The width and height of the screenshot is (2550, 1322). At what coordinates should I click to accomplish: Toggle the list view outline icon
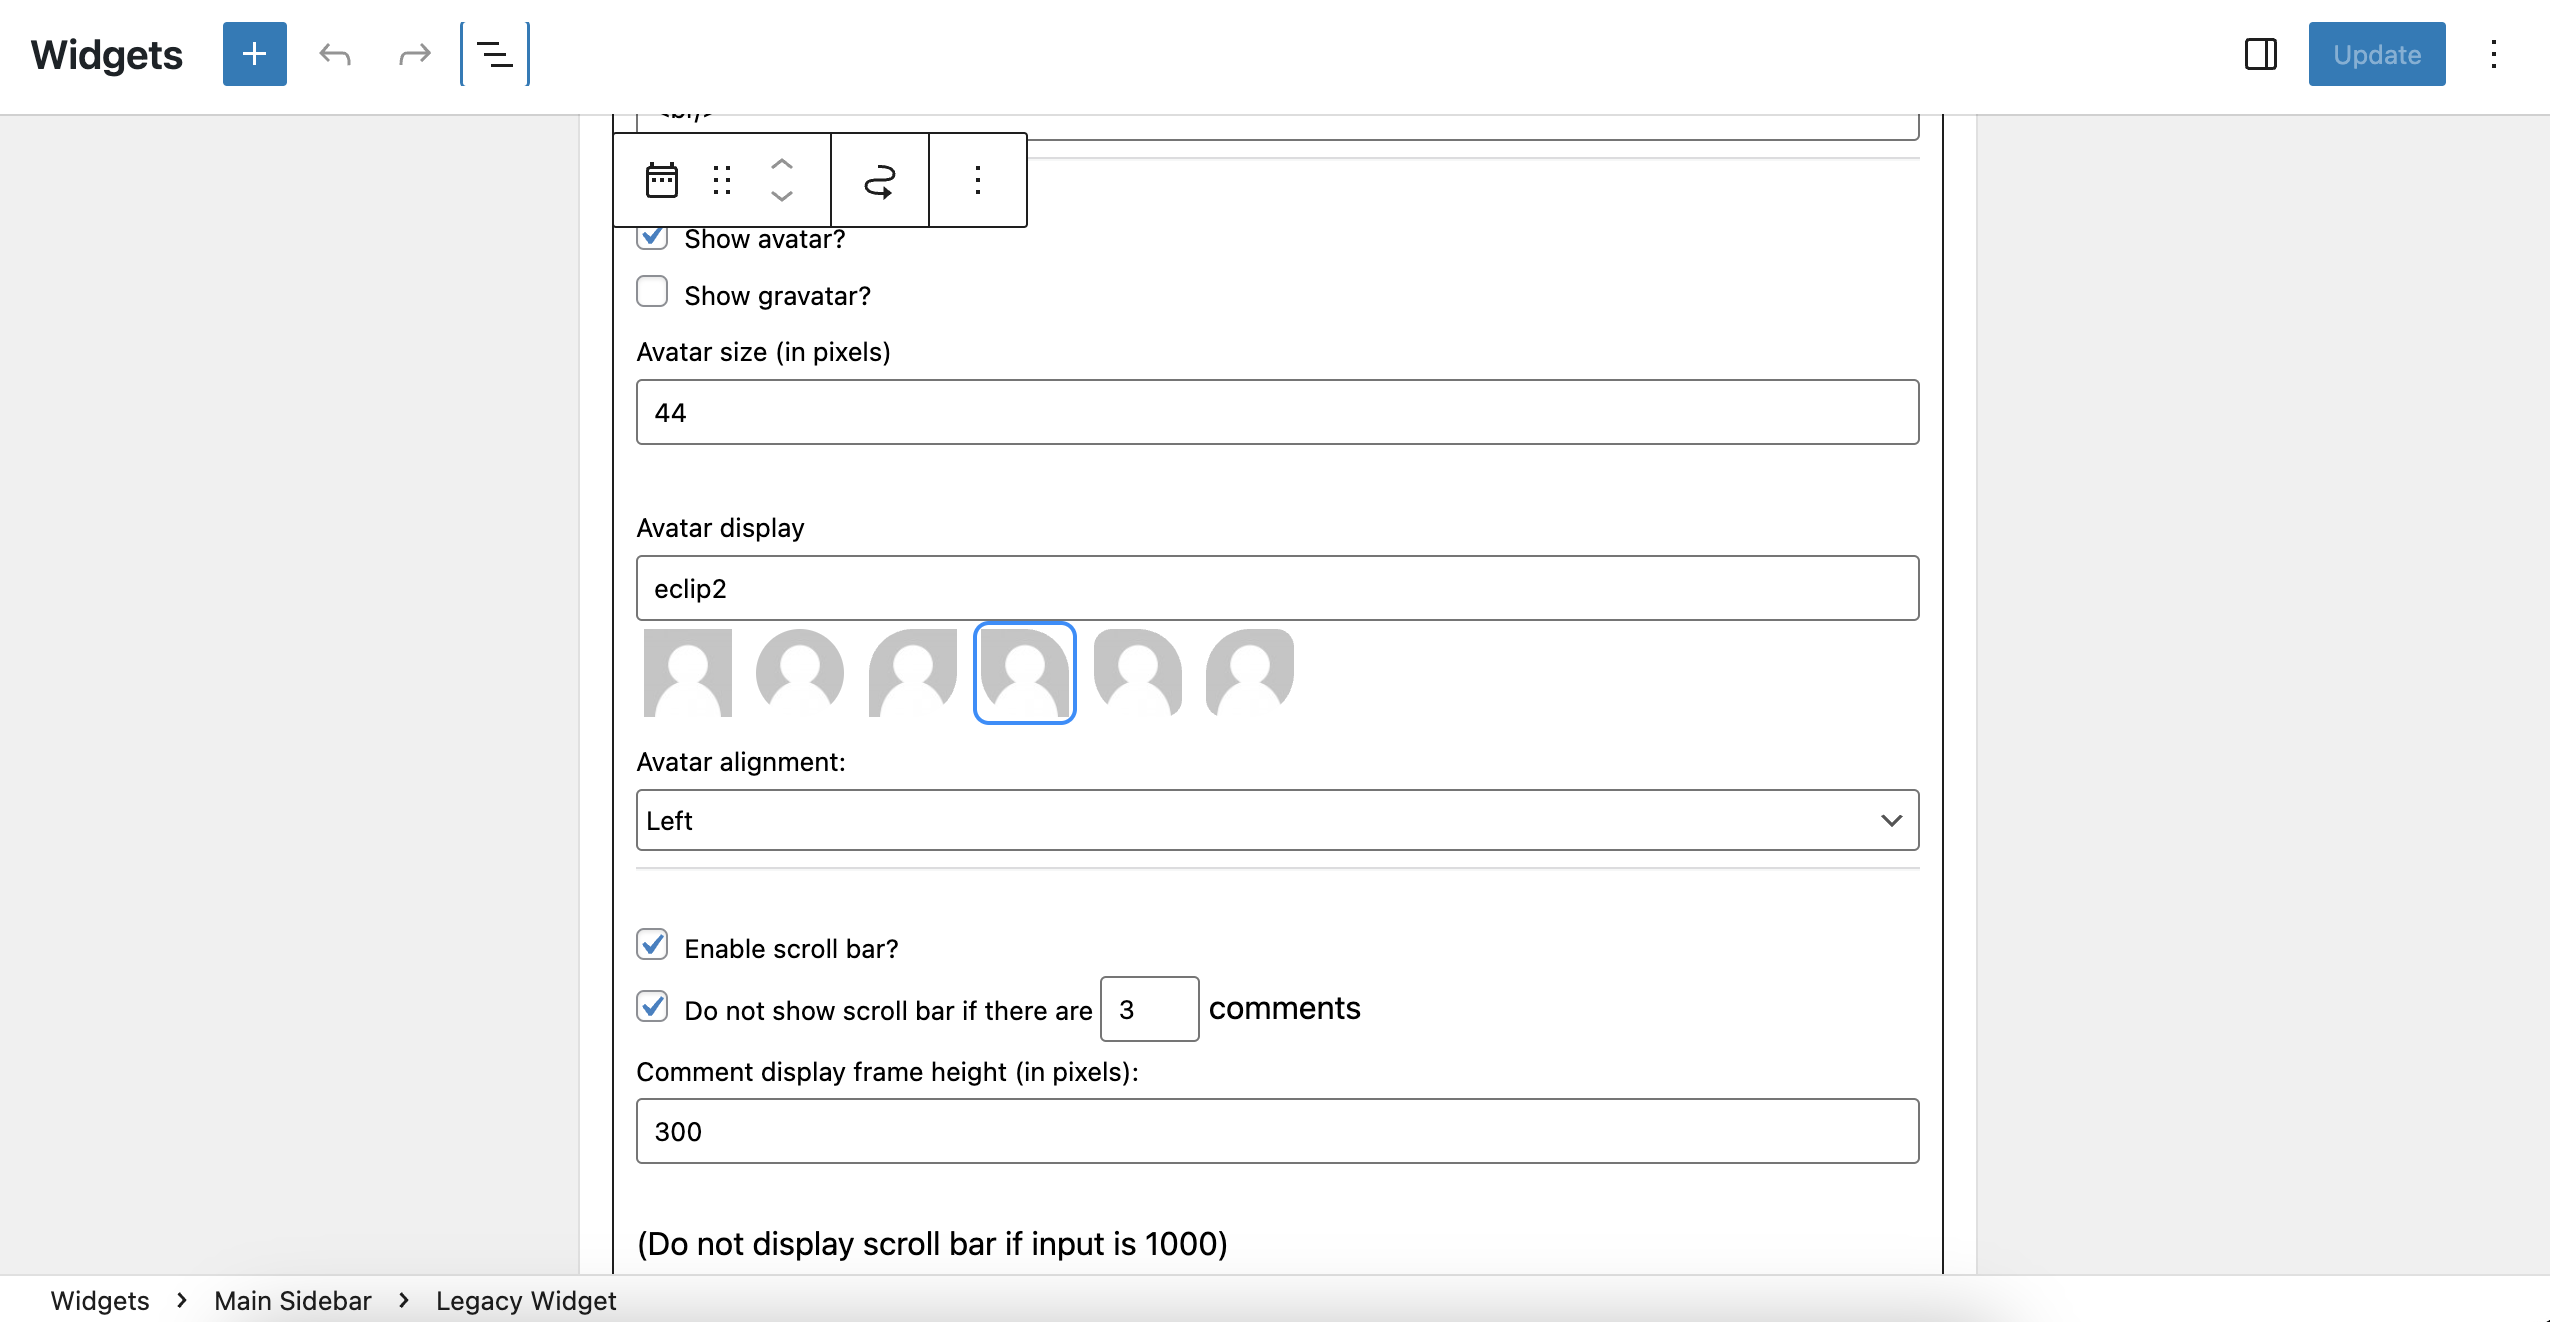tap(495, 54)
